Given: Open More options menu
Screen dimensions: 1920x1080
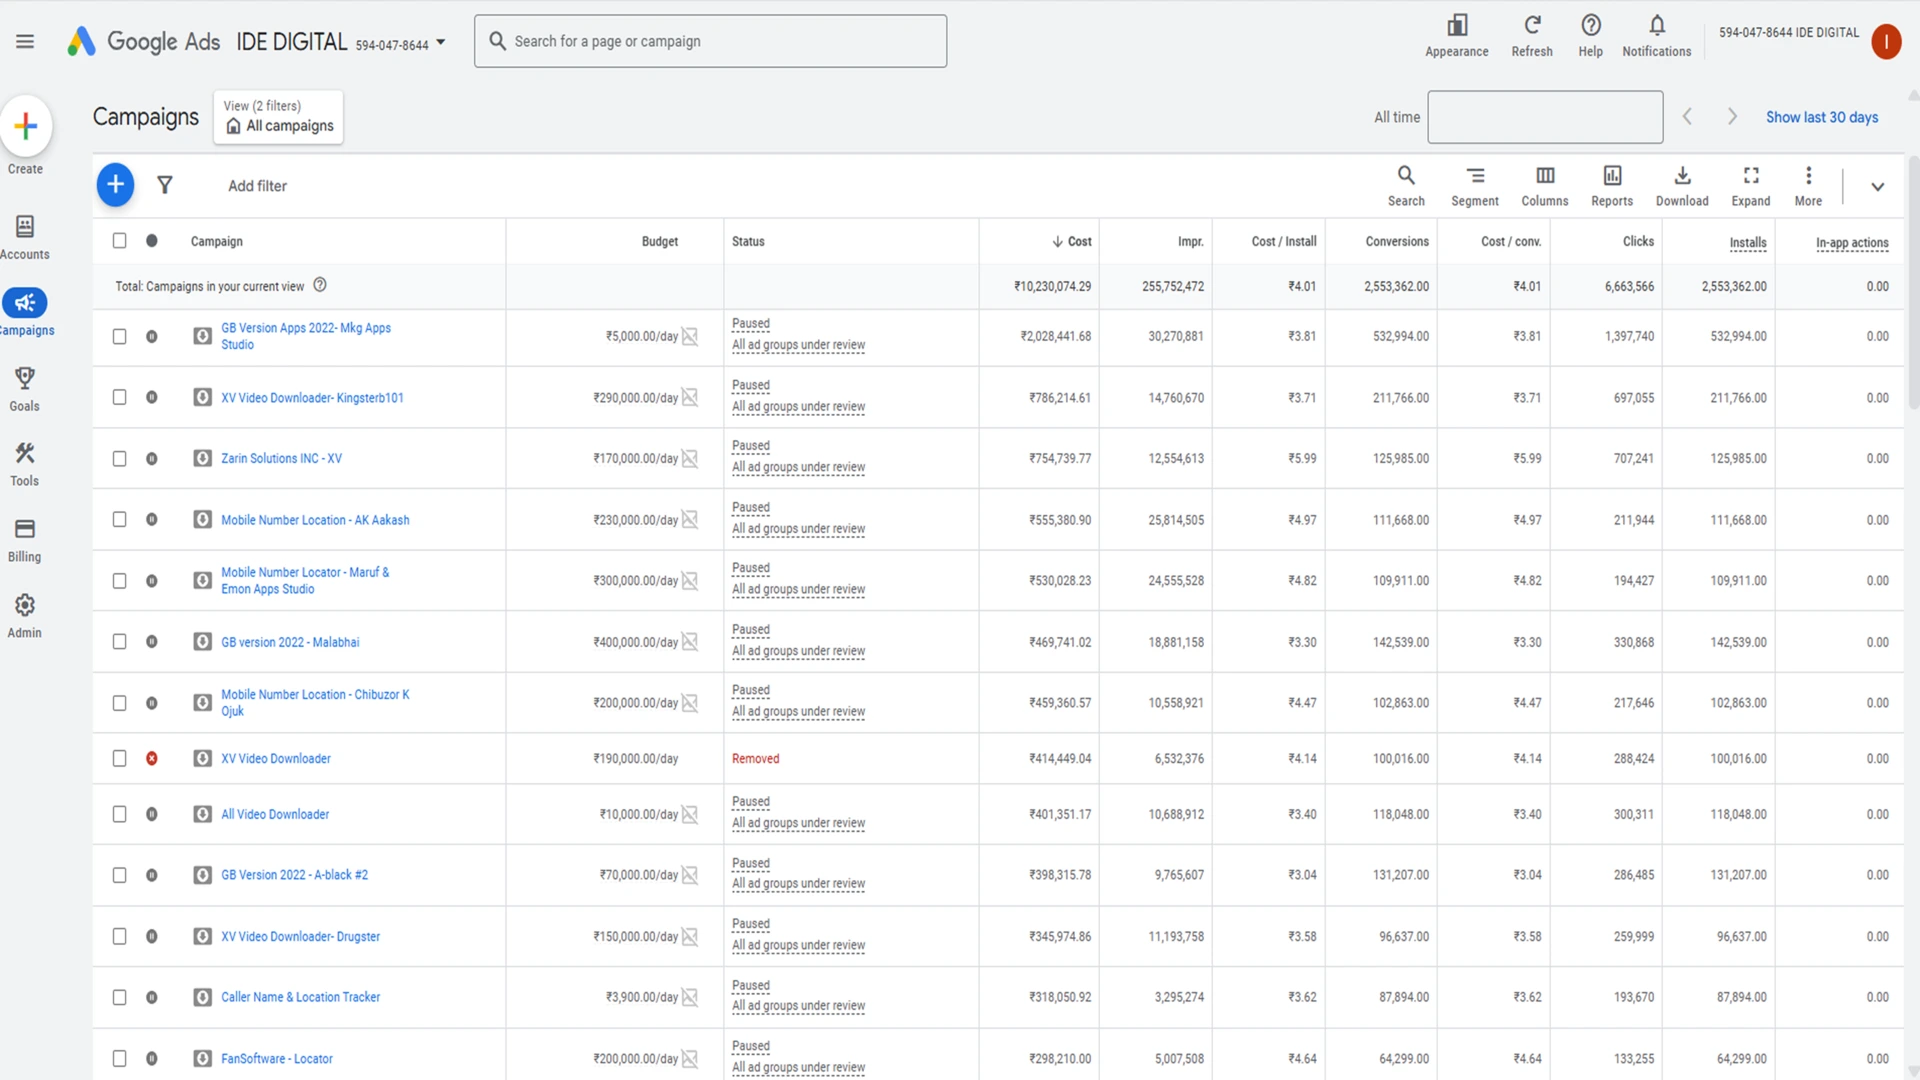Looking at the screenshot, I should pos(1808,186).
